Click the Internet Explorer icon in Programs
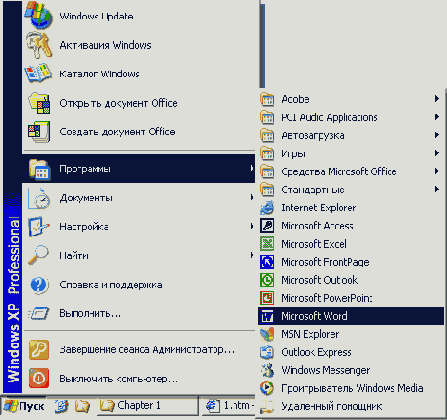Image resolution: width=447 pixels, height=420 pixels. [267, 208]
